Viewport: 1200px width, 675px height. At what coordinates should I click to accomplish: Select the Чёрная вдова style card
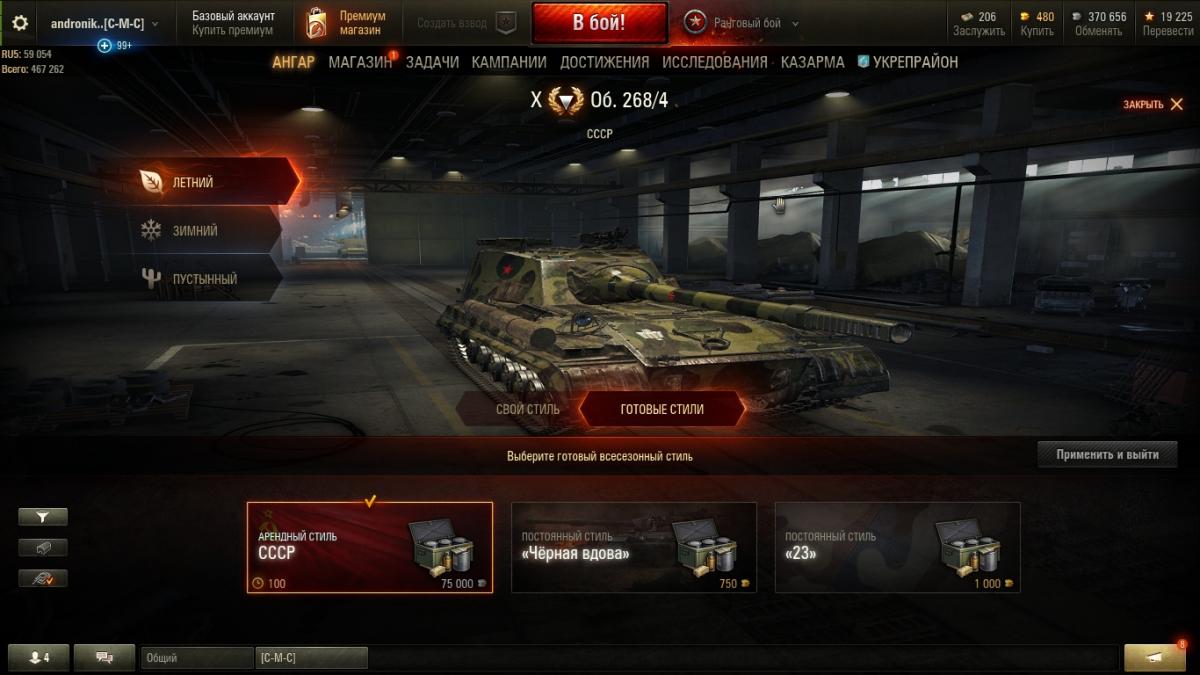pyautogui.click(x=634, y=548)
